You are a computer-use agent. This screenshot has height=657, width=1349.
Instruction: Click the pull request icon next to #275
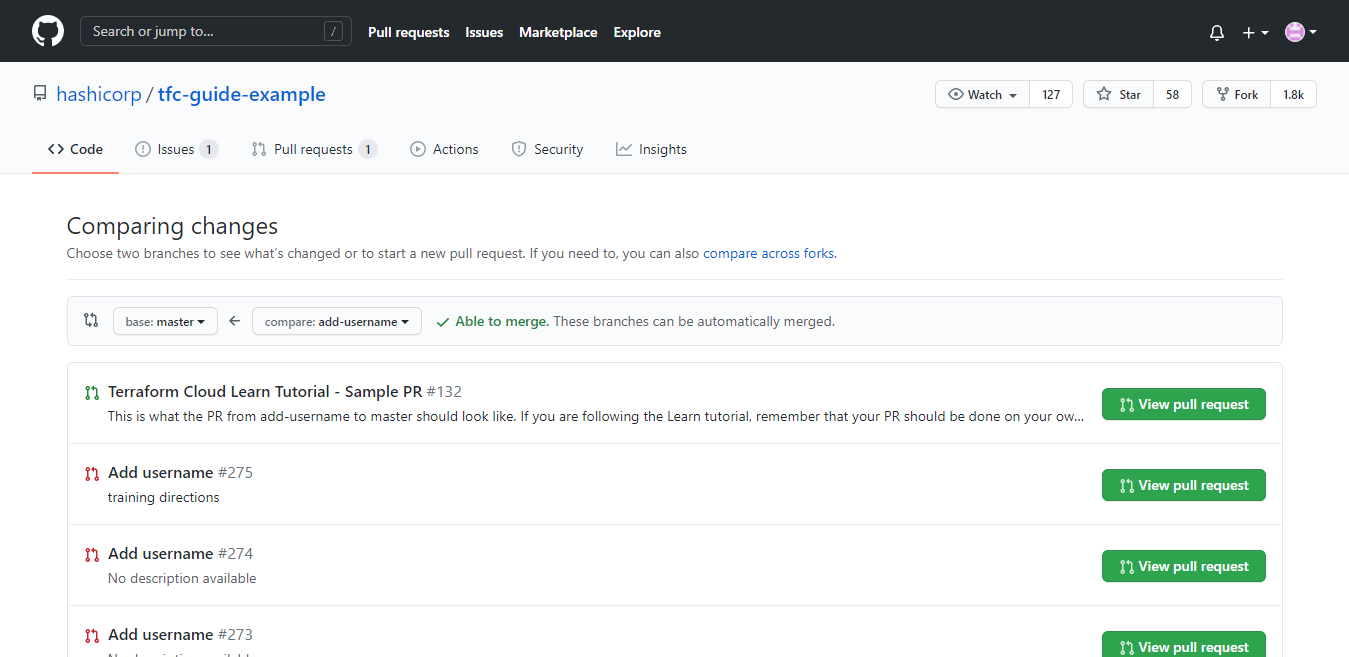91,471
